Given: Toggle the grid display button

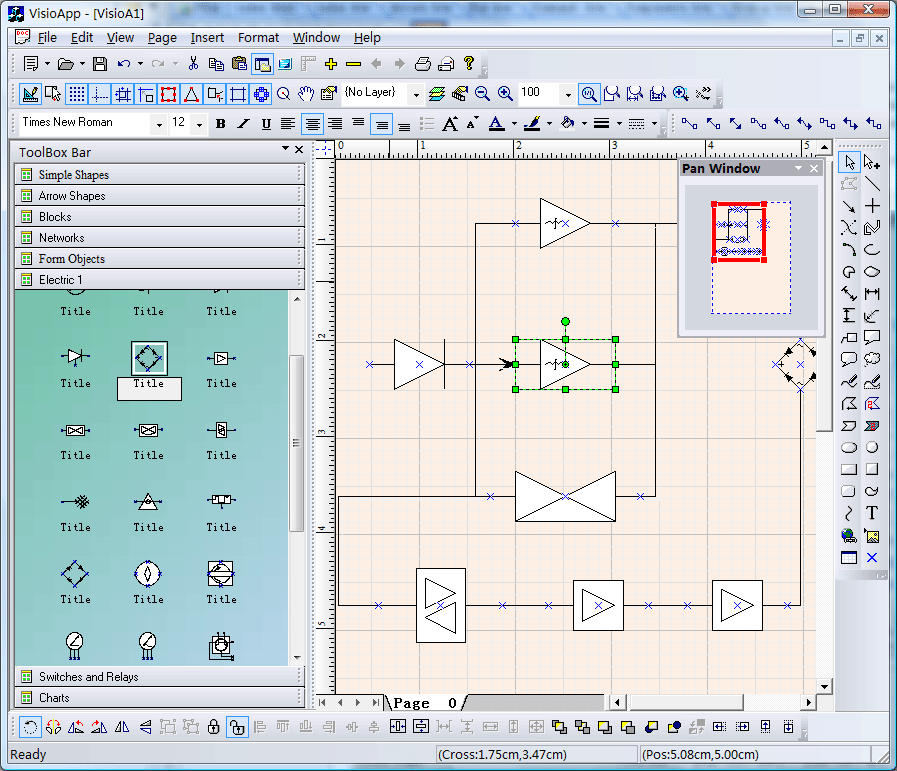Looking at the screenshot, I should (x=77, y=94).
